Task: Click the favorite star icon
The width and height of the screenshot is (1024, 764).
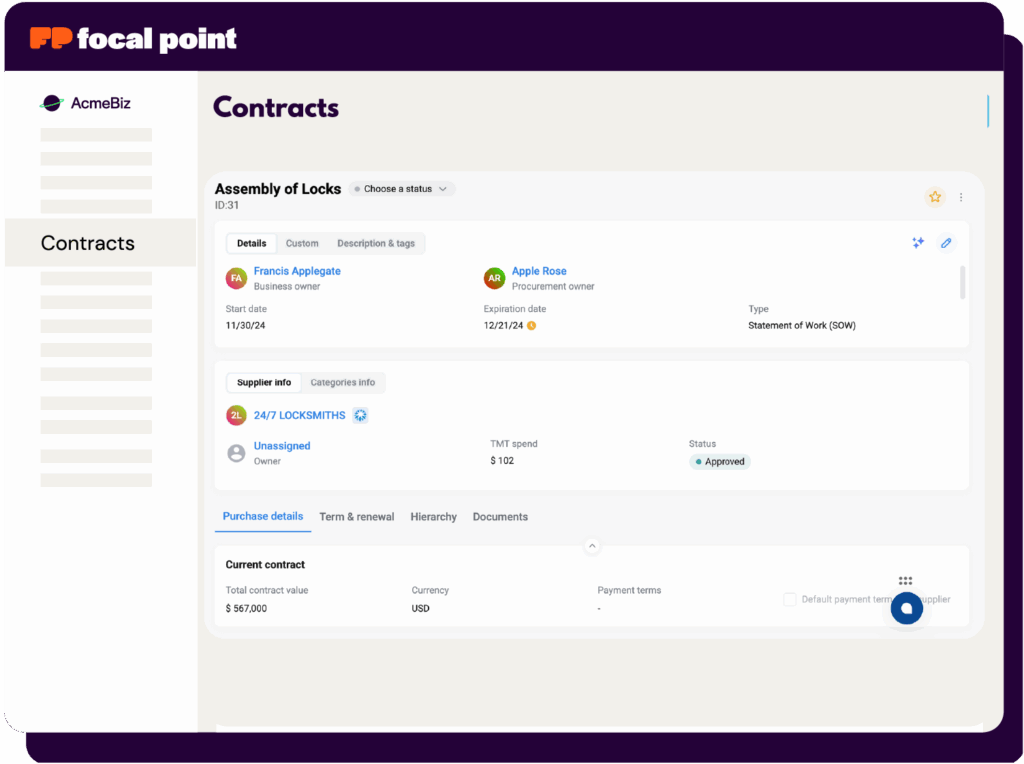Action: coord(935,197)
